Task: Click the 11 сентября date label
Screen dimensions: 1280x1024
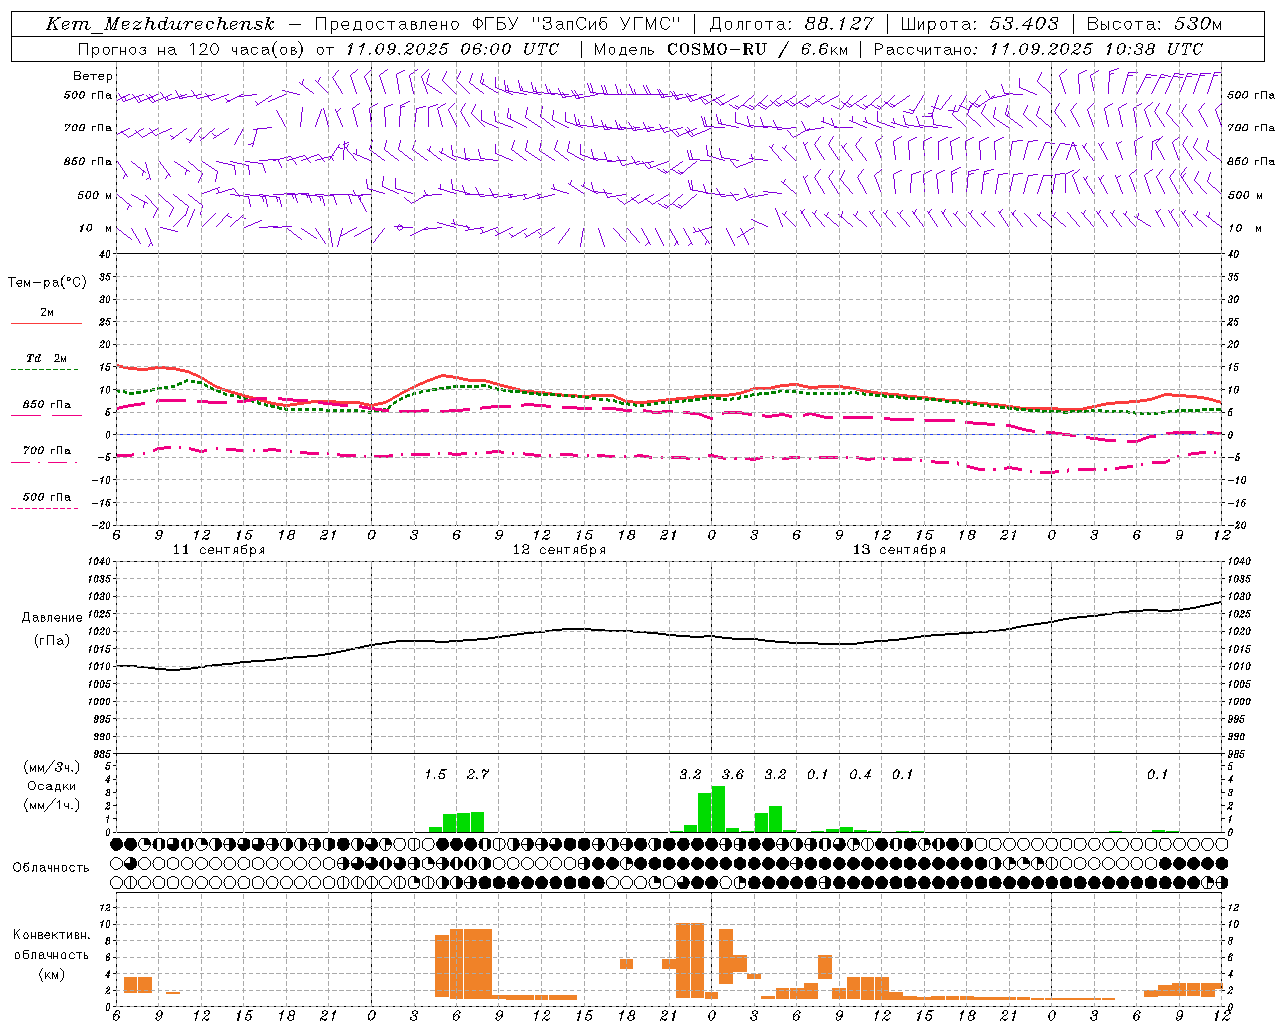Action: (219, 550)
